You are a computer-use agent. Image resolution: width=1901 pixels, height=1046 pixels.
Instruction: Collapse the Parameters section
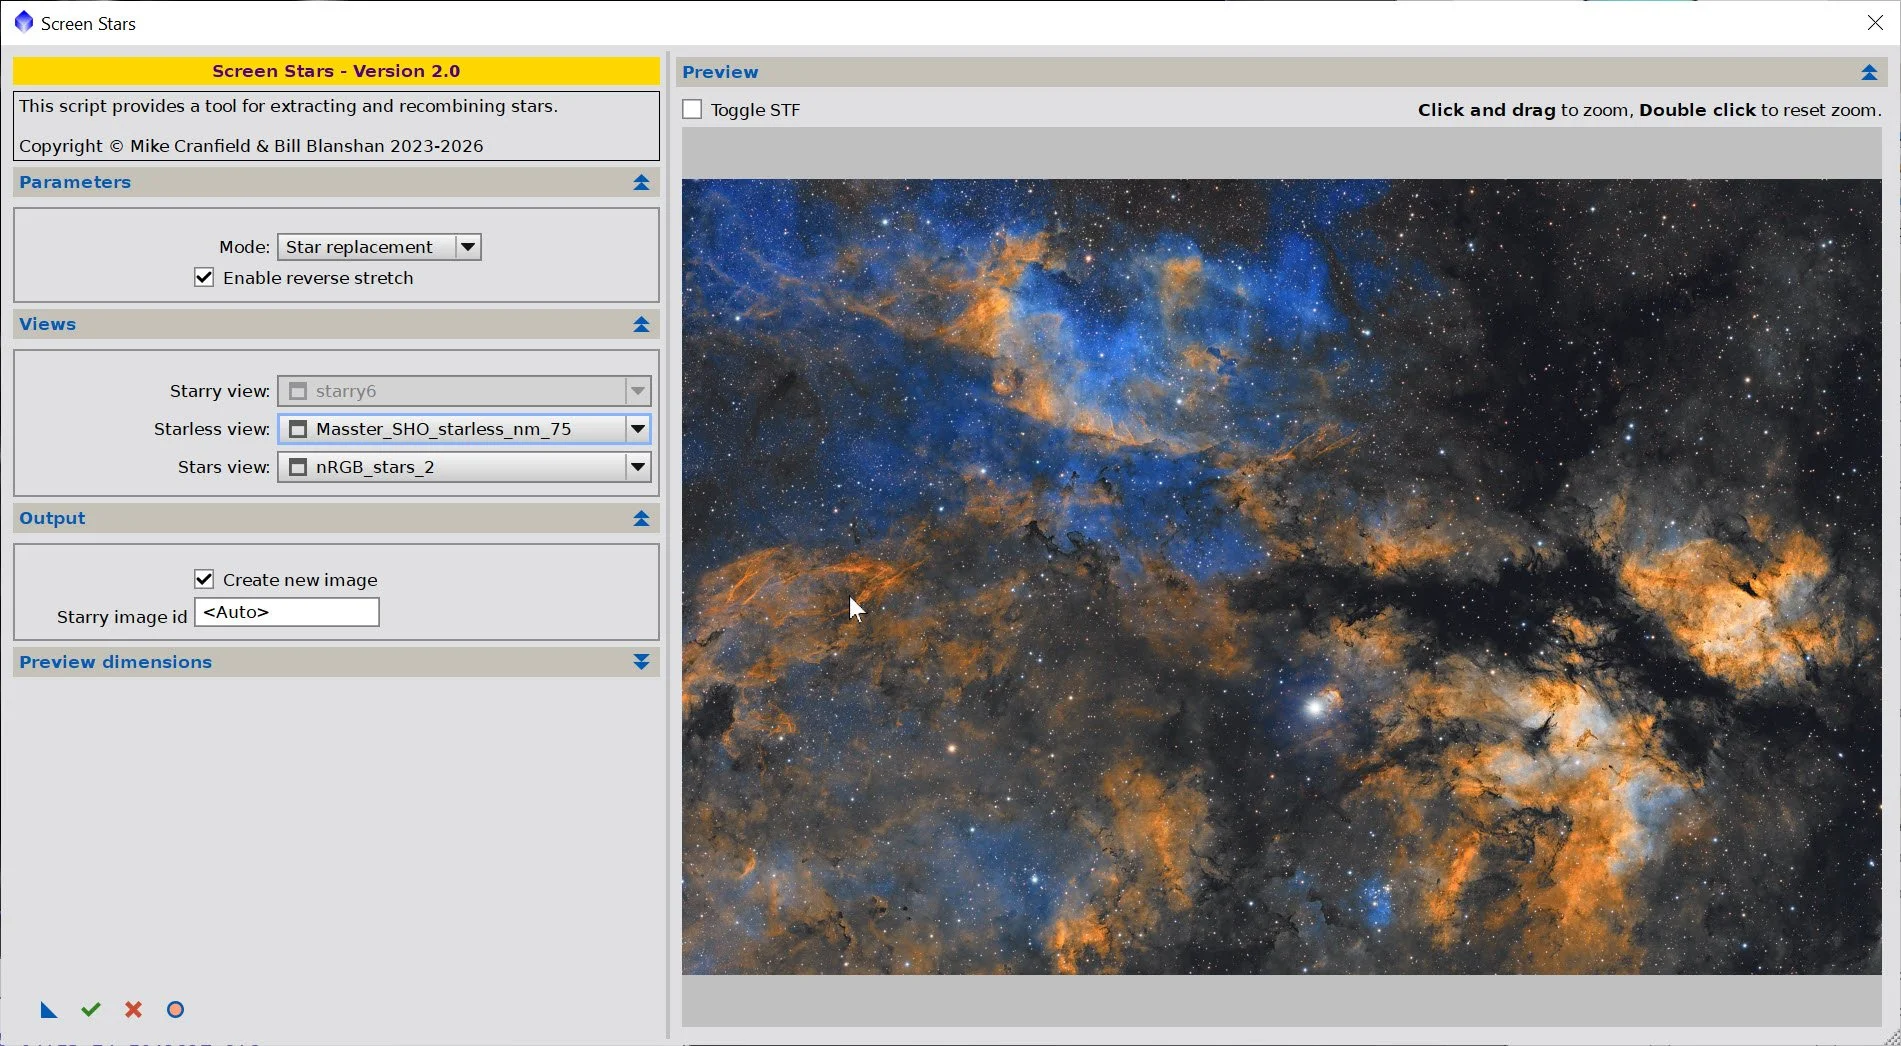[641, 182]
